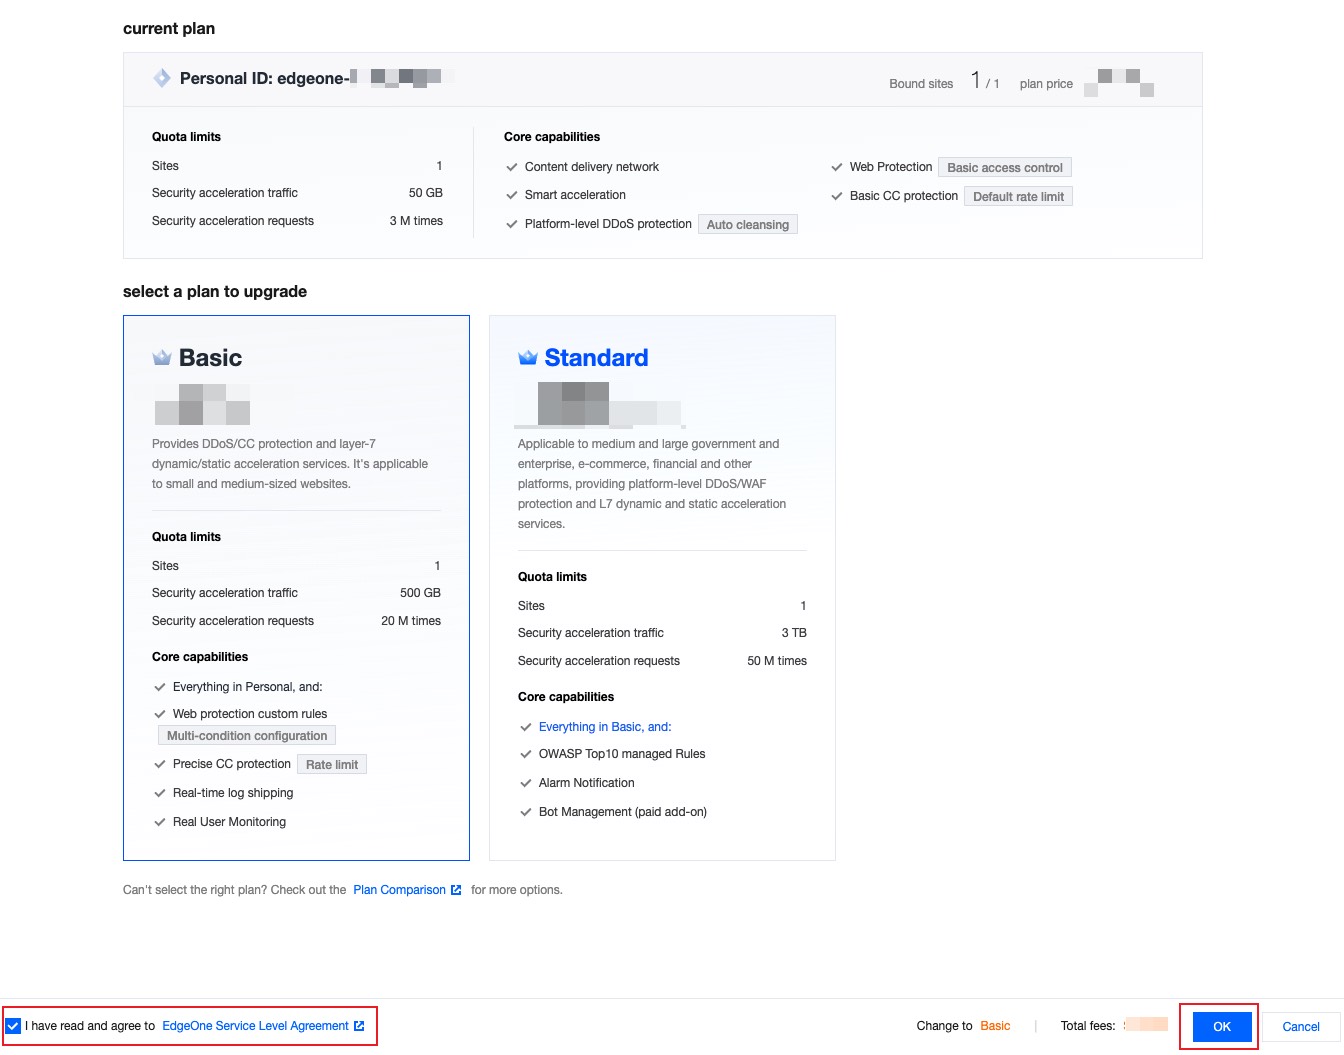Click the 'Smart acceleration' text
The image size is (1344, 1055).
[x=575, y=195]
